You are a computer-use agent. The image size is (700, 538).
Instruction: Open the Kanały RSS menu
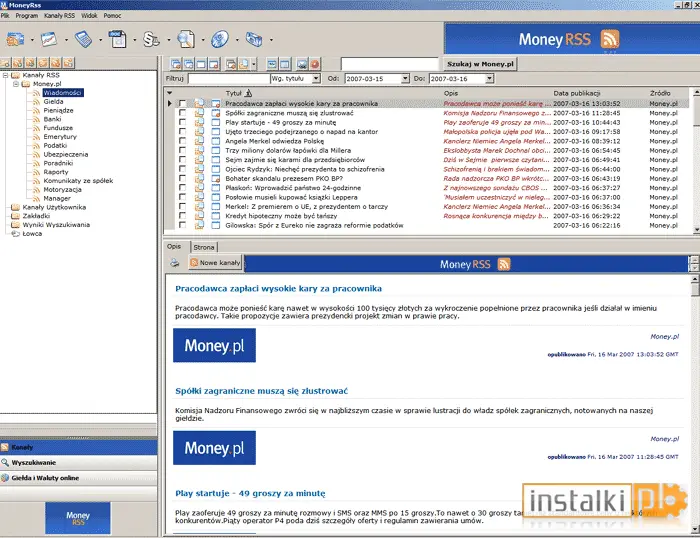[59, 16]
